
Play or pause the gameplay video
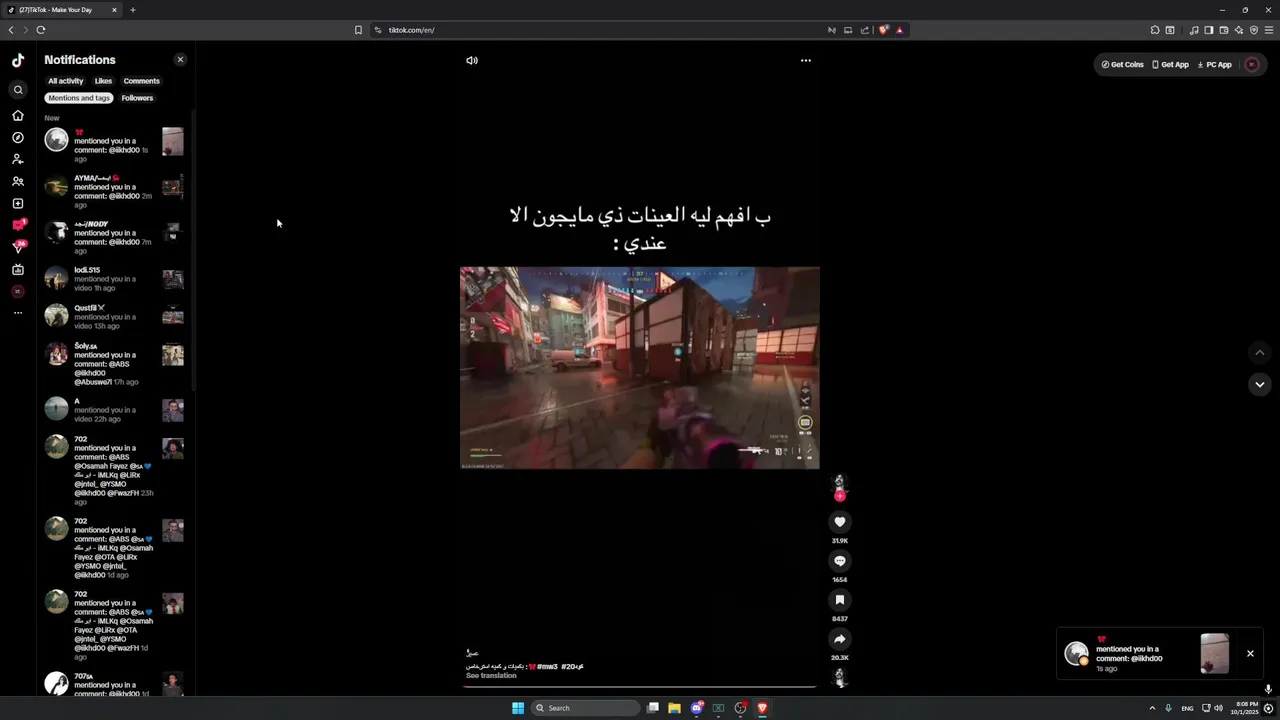[x=640, y=367]
